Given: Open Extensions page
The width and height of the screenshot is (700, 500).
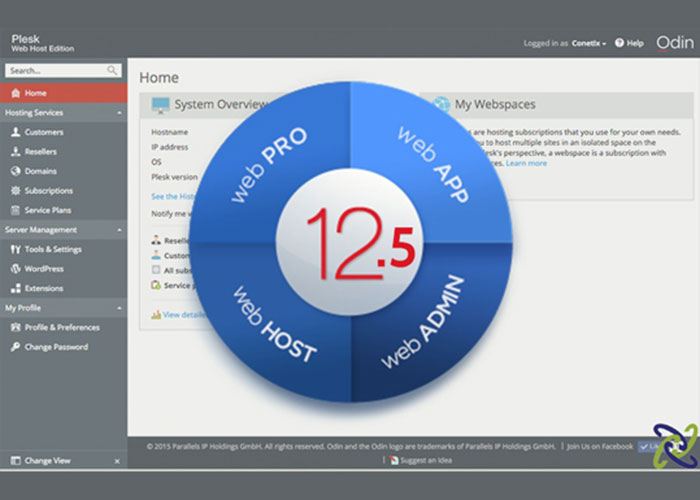Looking at the screenshot, I should [44, 288].
